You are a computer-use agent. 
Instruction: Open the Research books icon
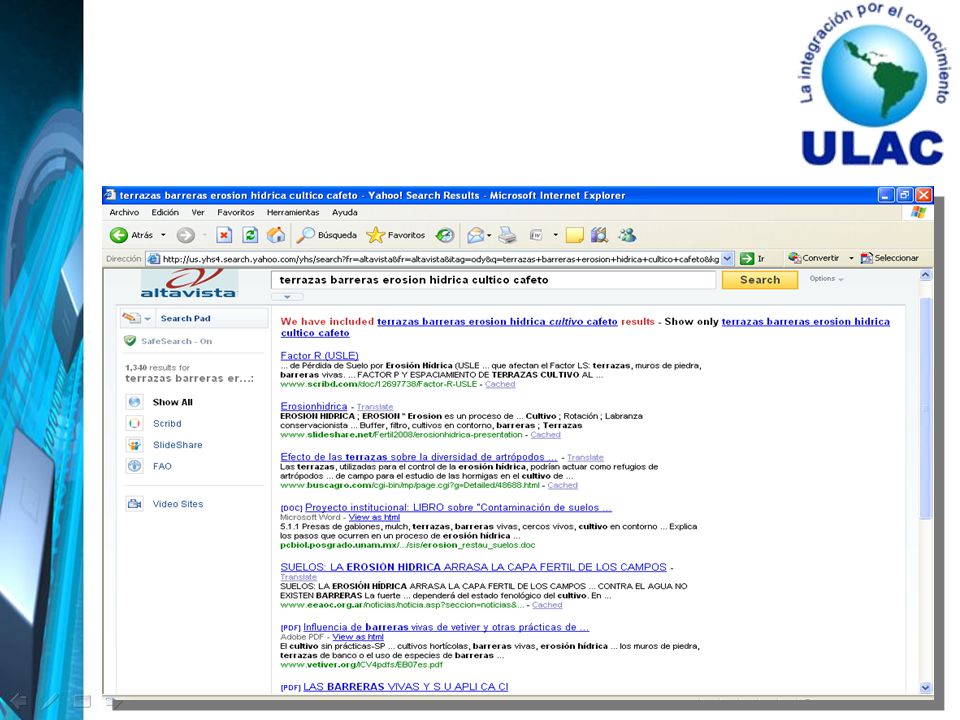coord(599,235)
